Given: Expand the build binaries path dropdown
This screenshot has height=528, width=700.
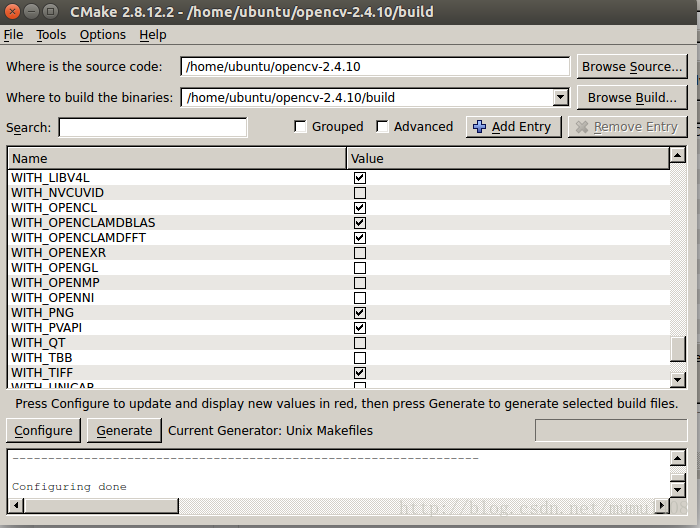Looking at the screenshot, I should pos(560,97).
